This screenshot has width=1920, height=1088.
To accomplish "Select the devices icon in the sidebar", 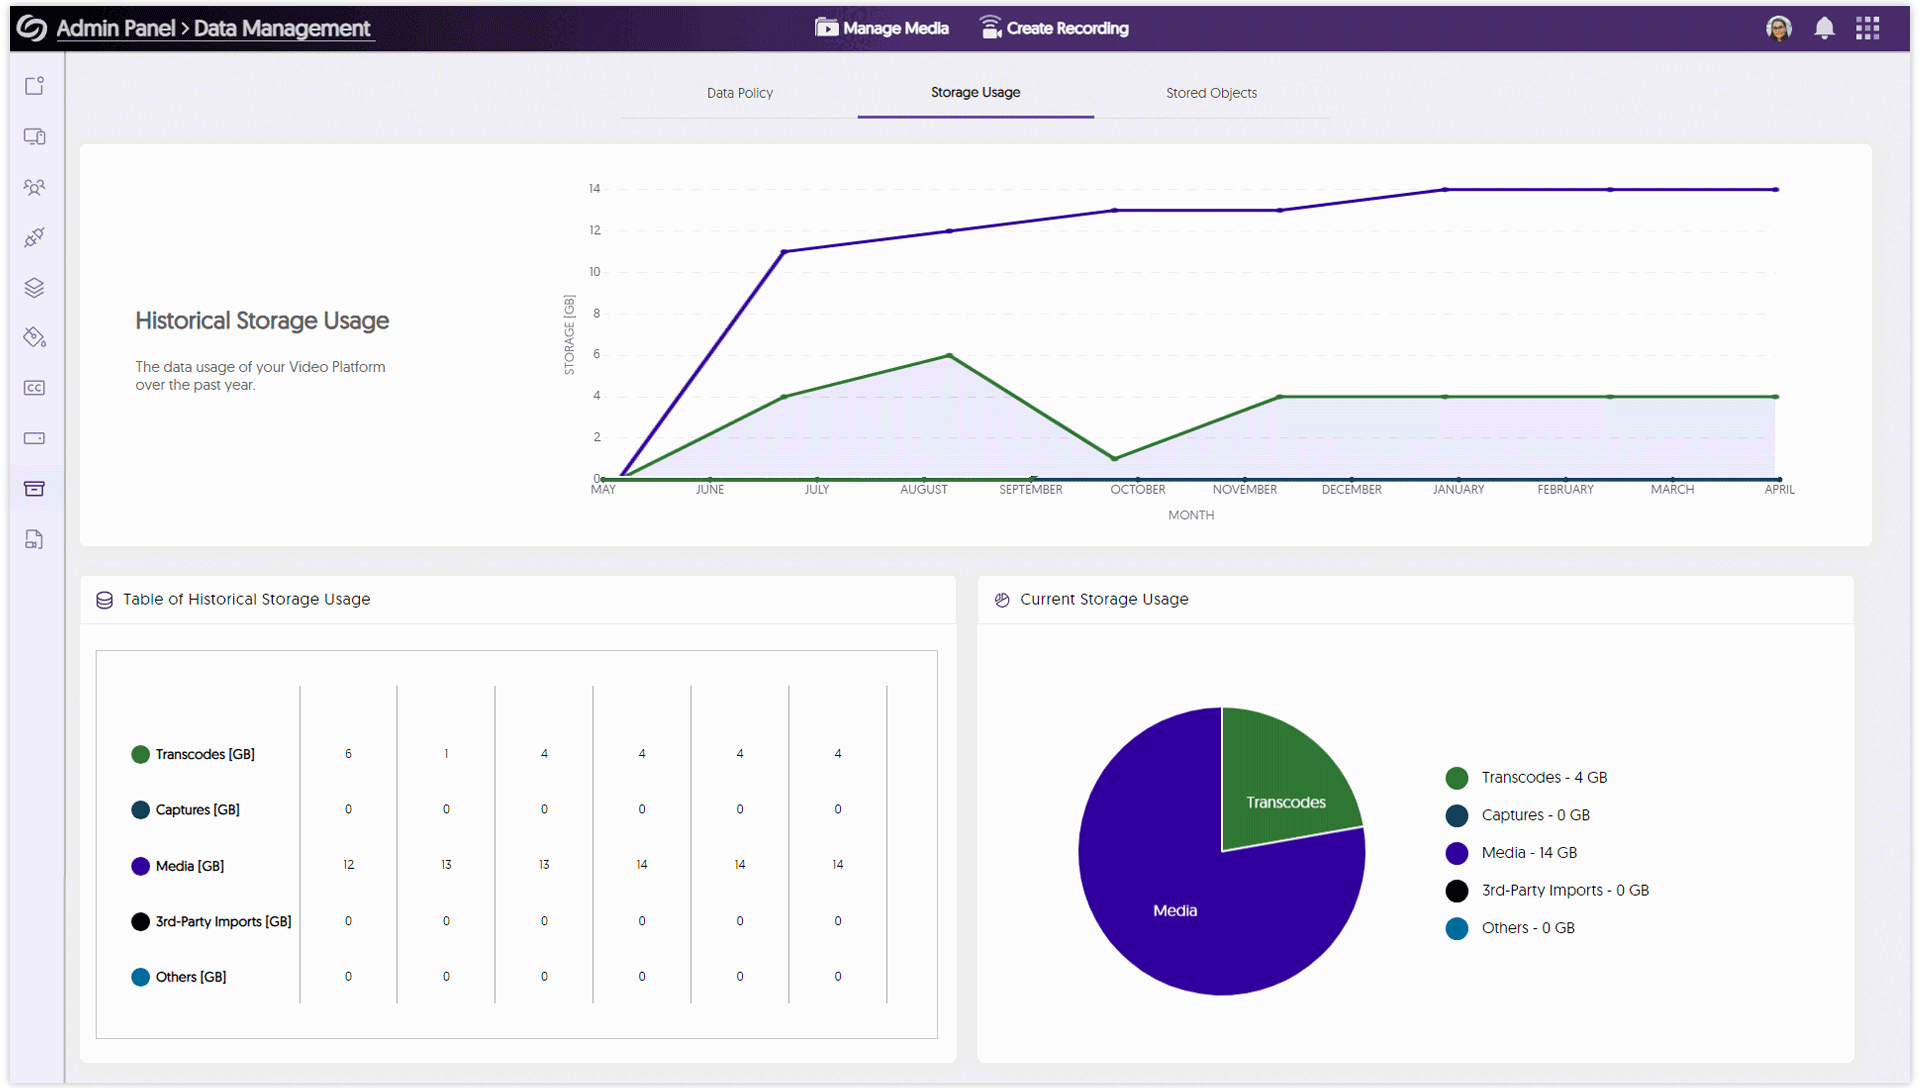I will point(34,137).
